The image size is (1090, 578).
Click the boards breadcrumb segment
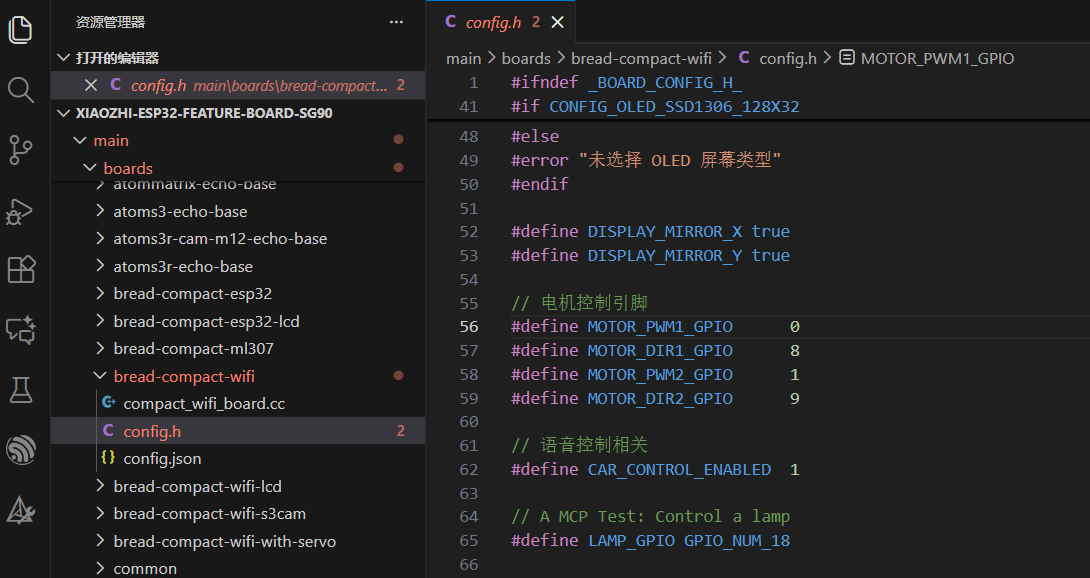[526, 58]
